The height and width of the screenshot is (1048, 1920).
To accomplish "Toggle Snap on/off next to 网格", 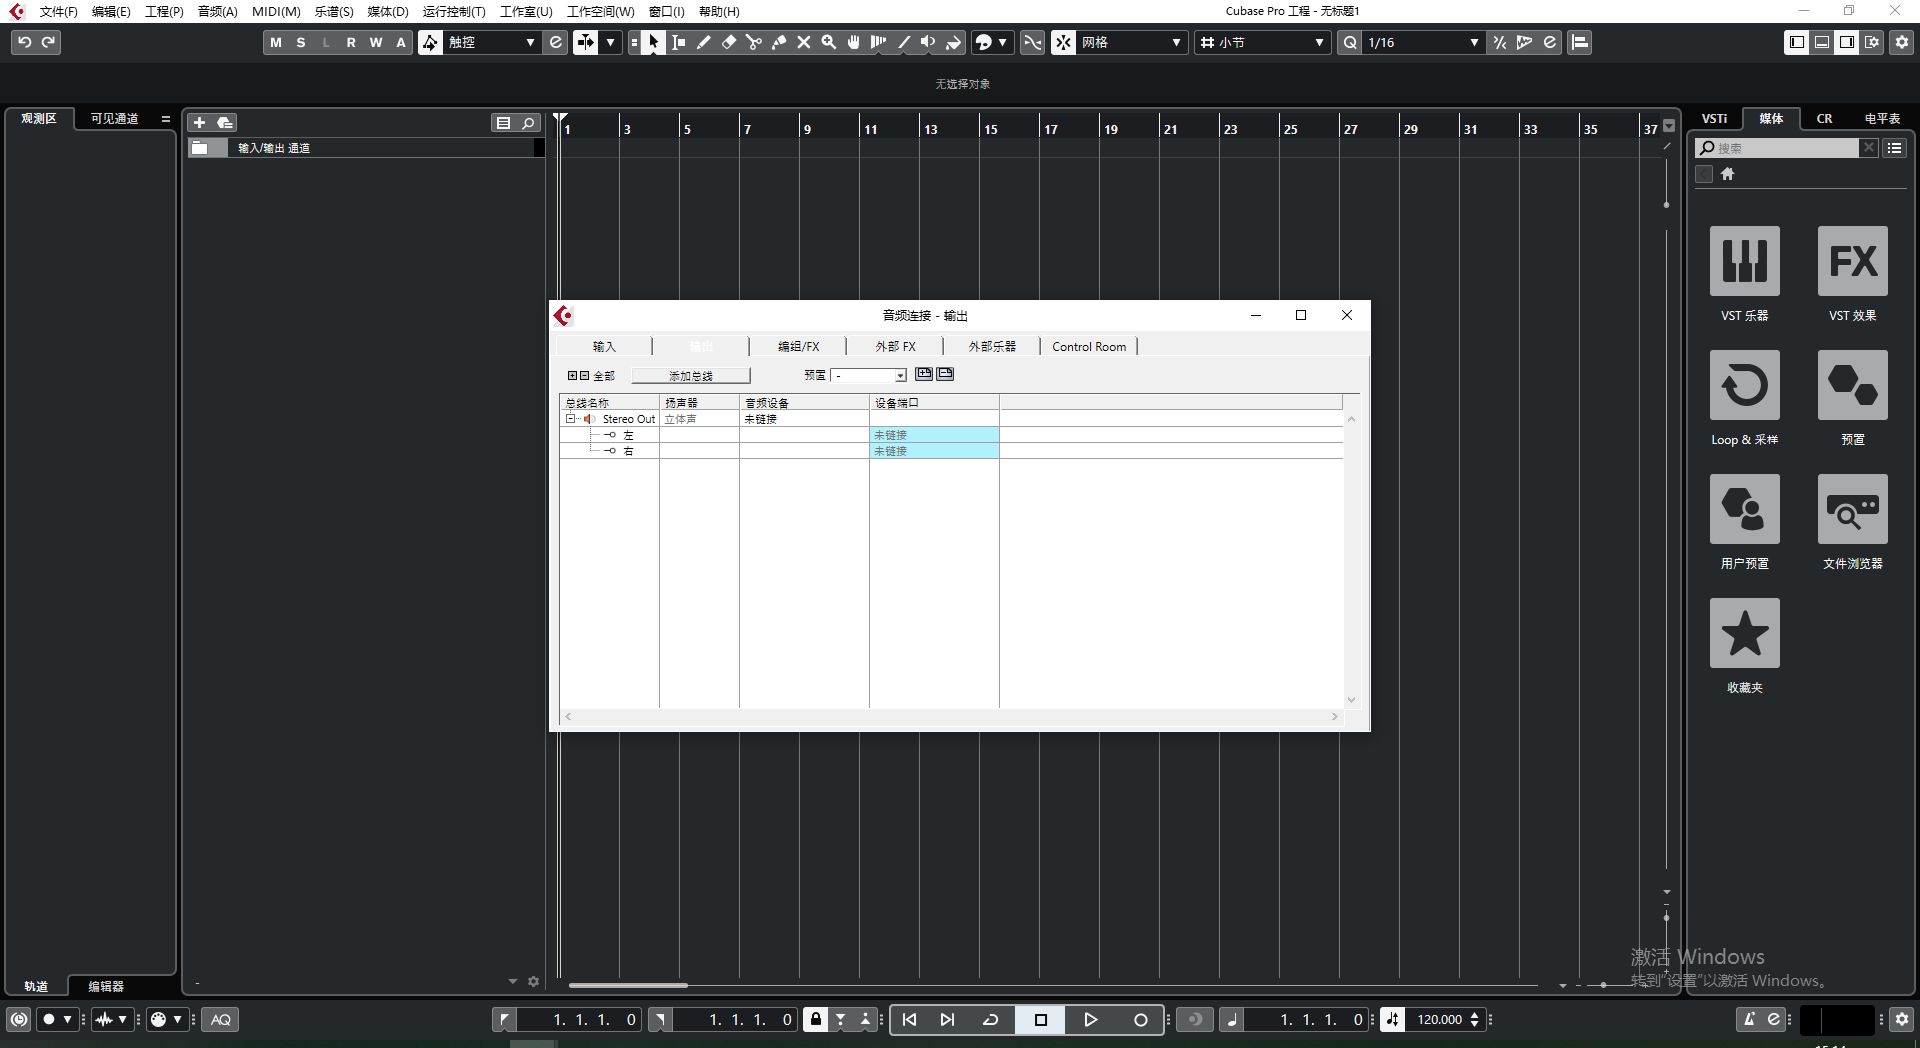I will point(1063,42).
